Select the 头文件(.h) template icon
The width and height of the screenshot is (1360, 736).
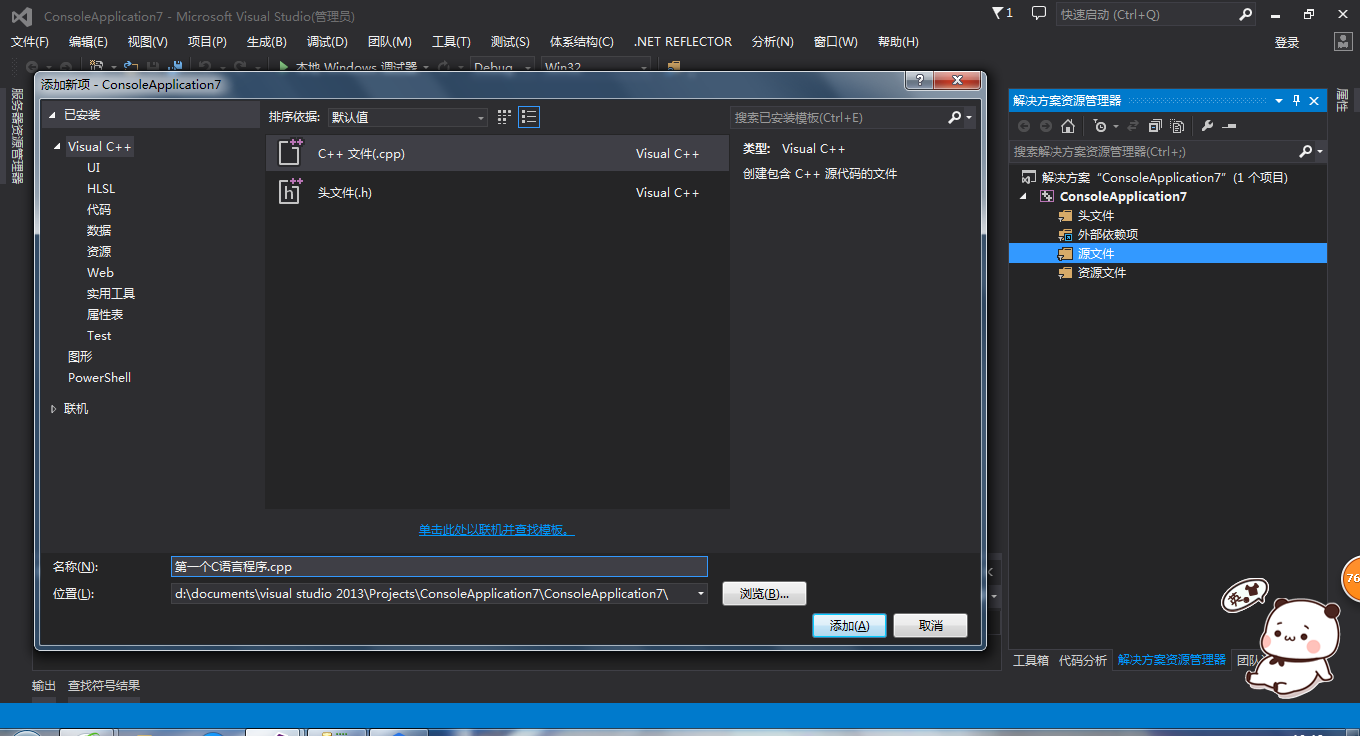tap(290, 192)
